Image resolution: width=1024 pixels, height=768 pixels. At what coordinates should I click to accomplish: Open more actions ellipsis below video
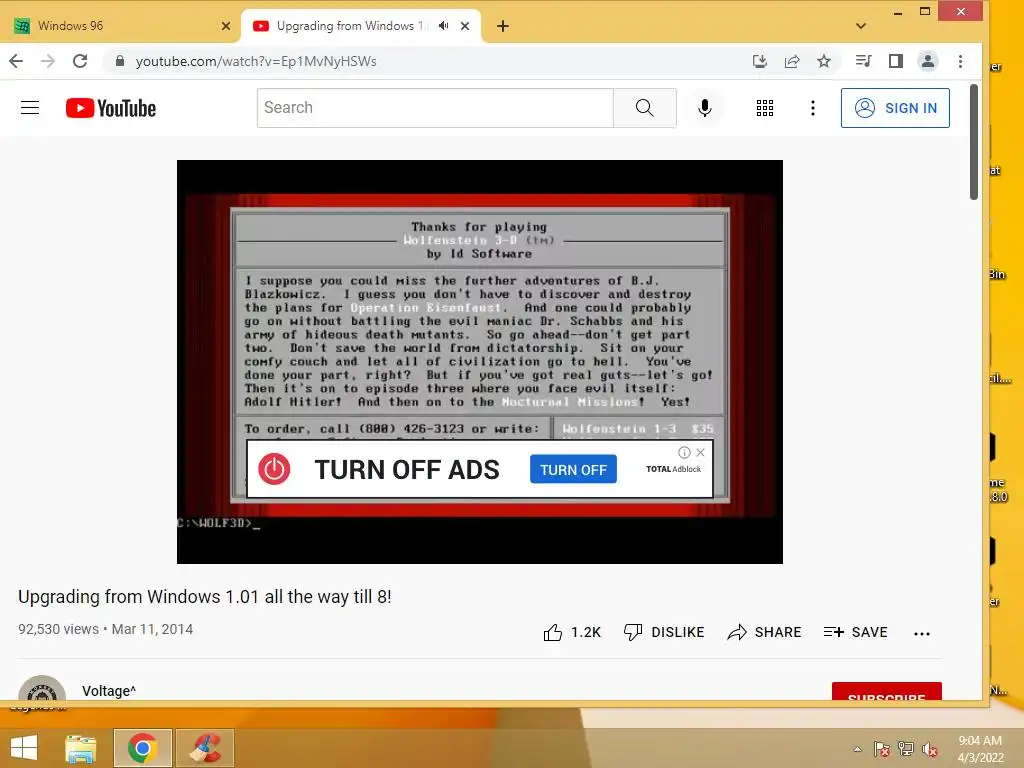click(x=921, y=633)
